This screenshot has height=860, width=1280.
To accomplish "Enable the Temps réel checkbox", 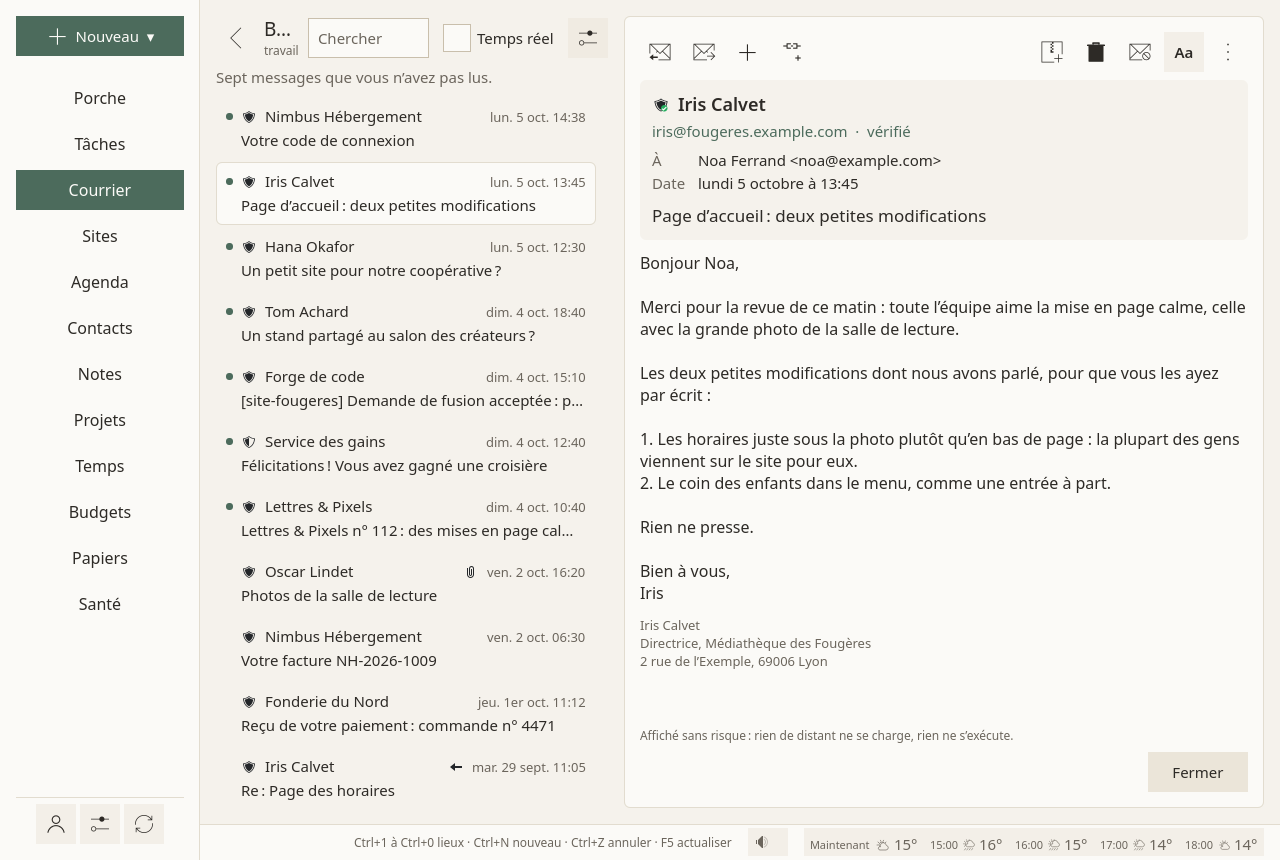I will point(457,38).
